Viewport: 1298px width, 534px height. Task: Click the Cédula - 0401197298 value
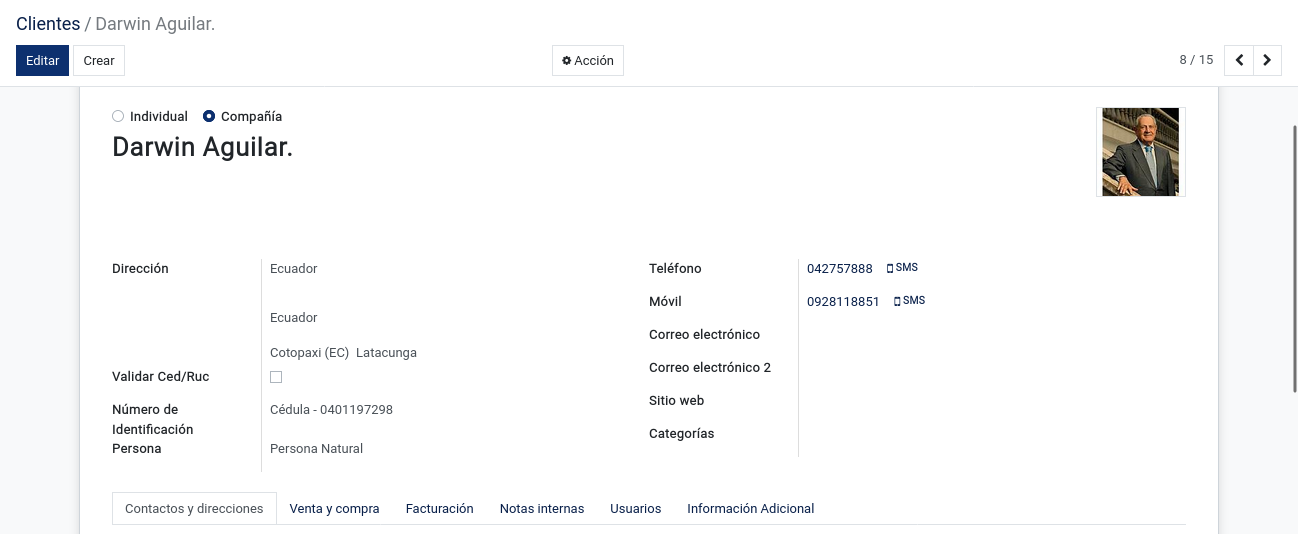pyautogui.click(x=331, y=410)
